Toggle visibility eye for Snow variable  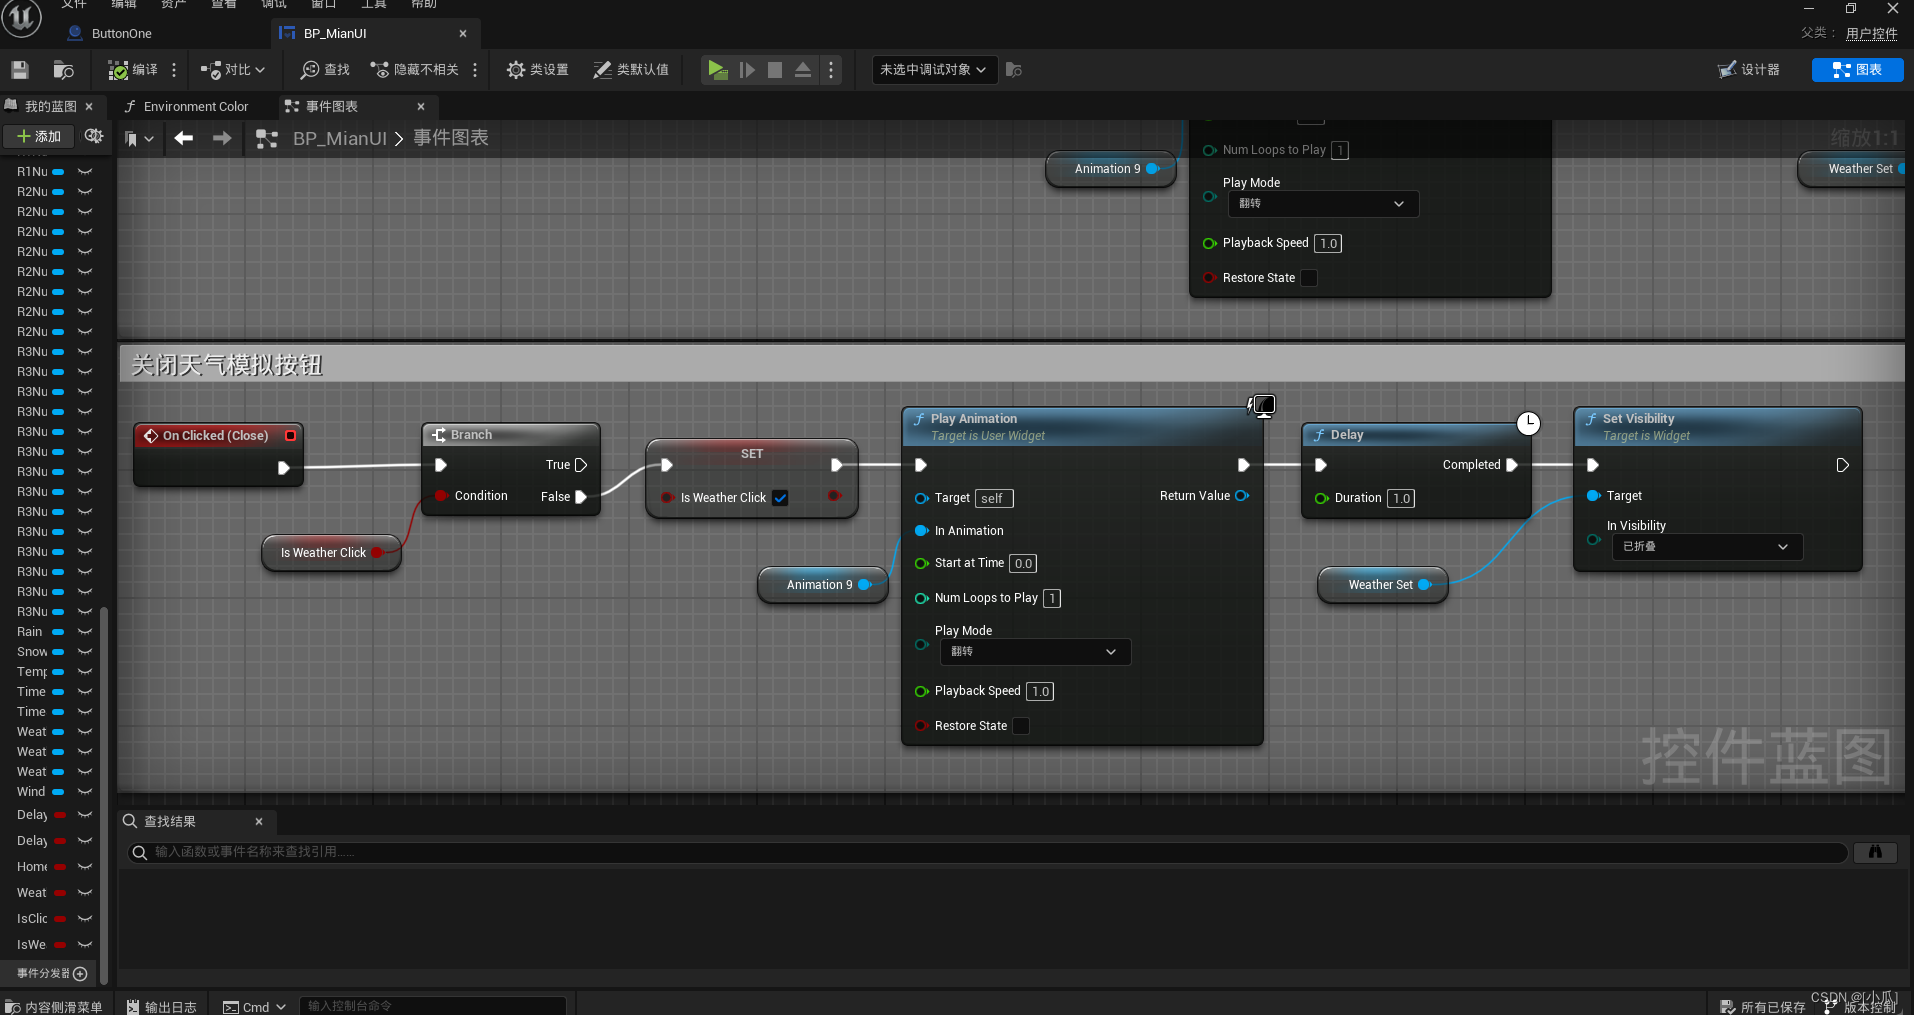(85, 652)
